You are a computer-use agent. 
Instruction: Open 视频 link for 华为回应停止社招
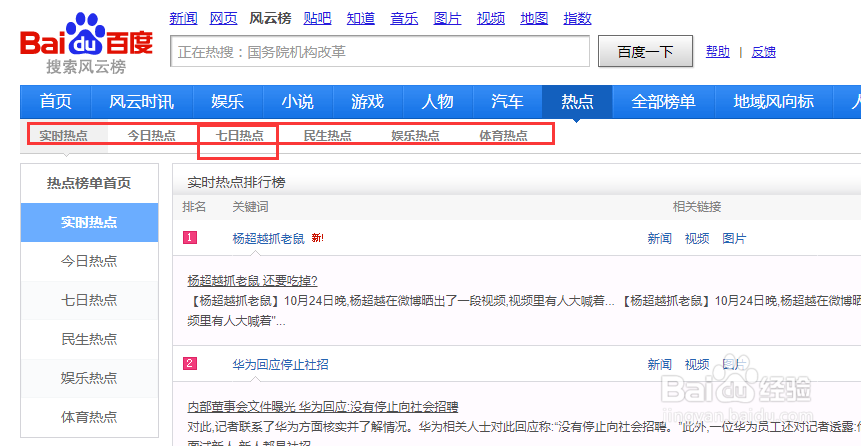pyautogui.click(x=697, y=364)
